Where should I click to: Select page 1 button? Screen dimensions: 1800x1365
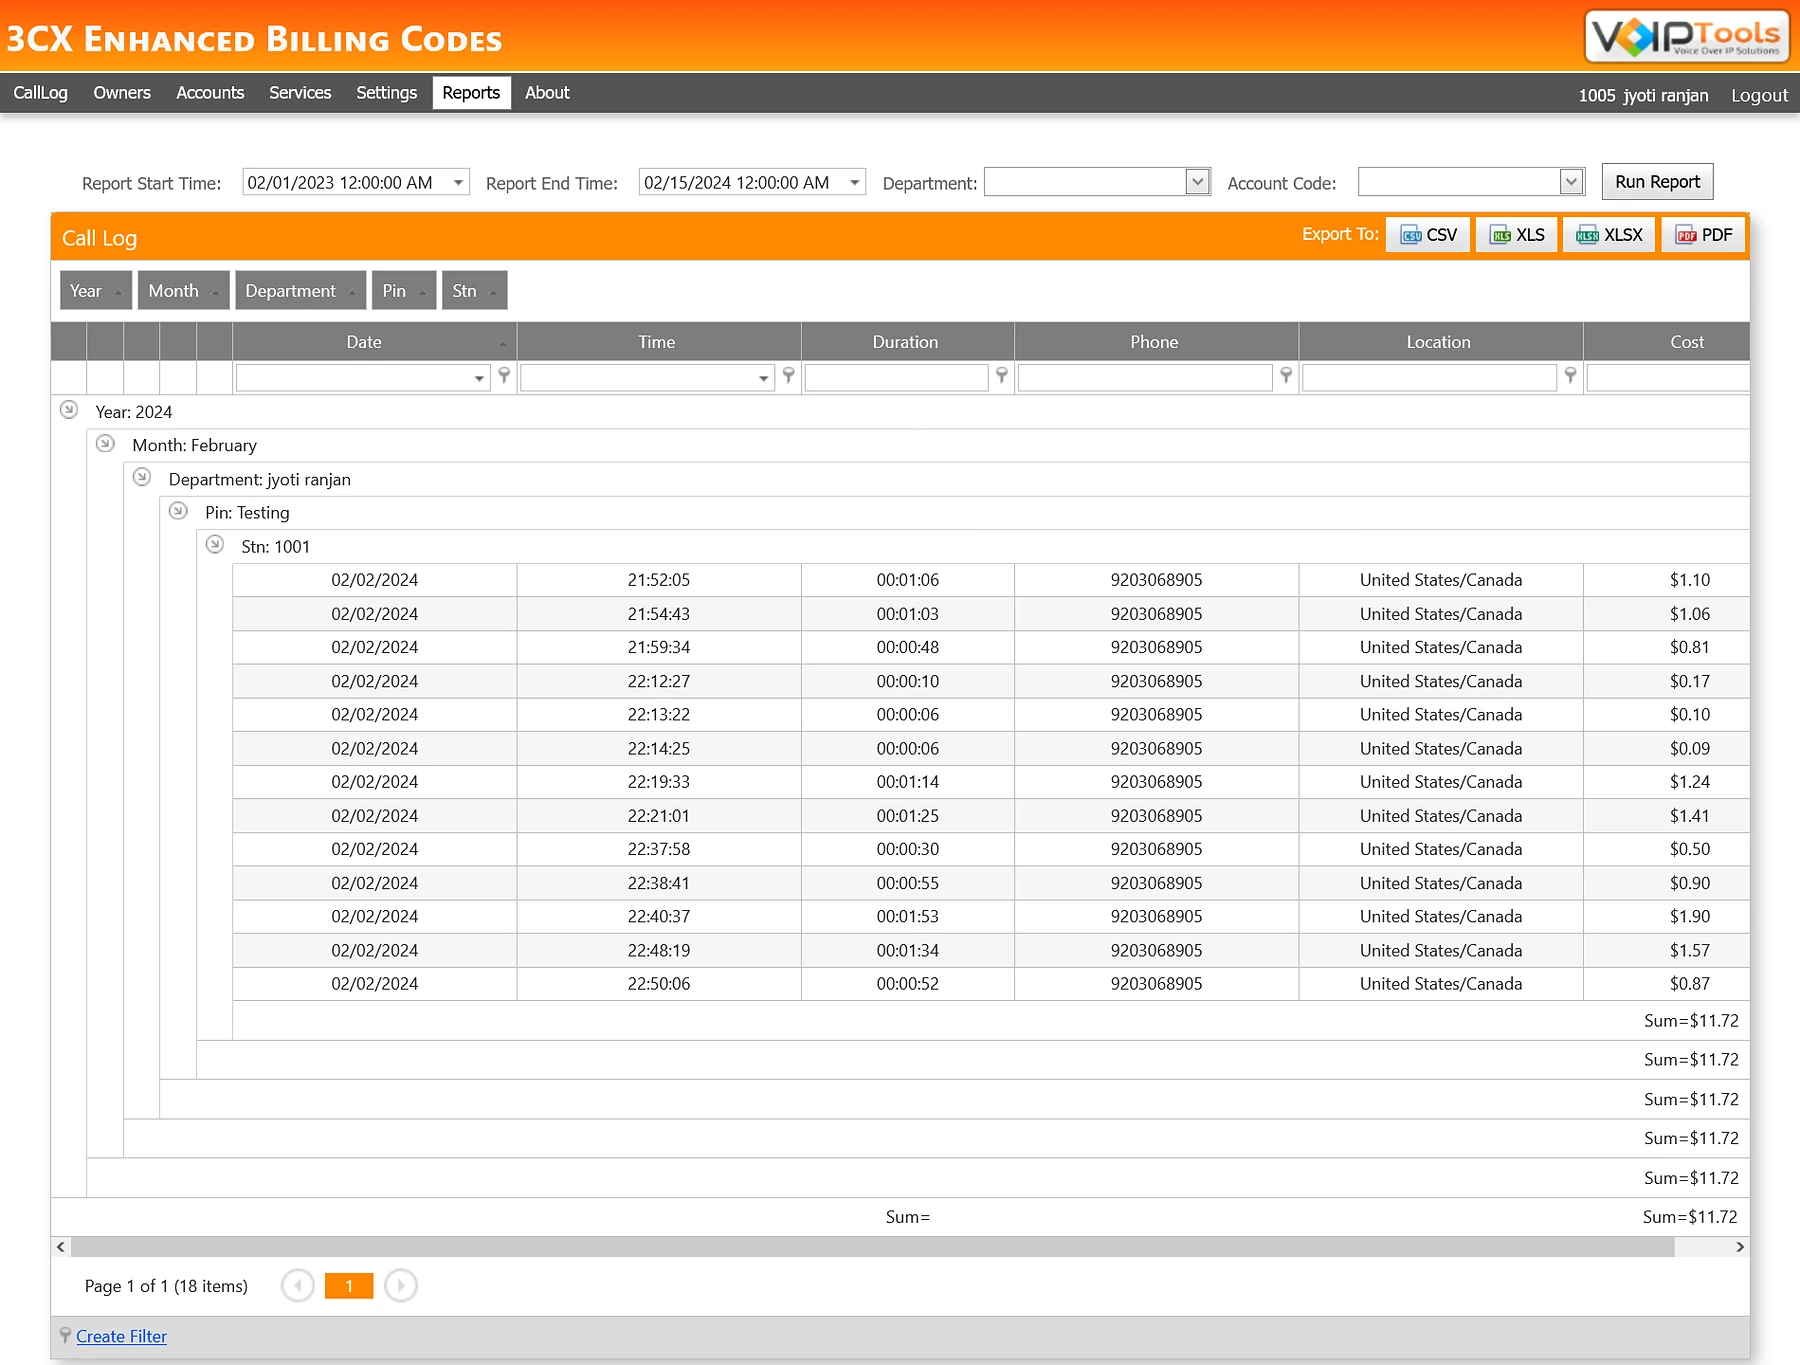pos(349,1286)
